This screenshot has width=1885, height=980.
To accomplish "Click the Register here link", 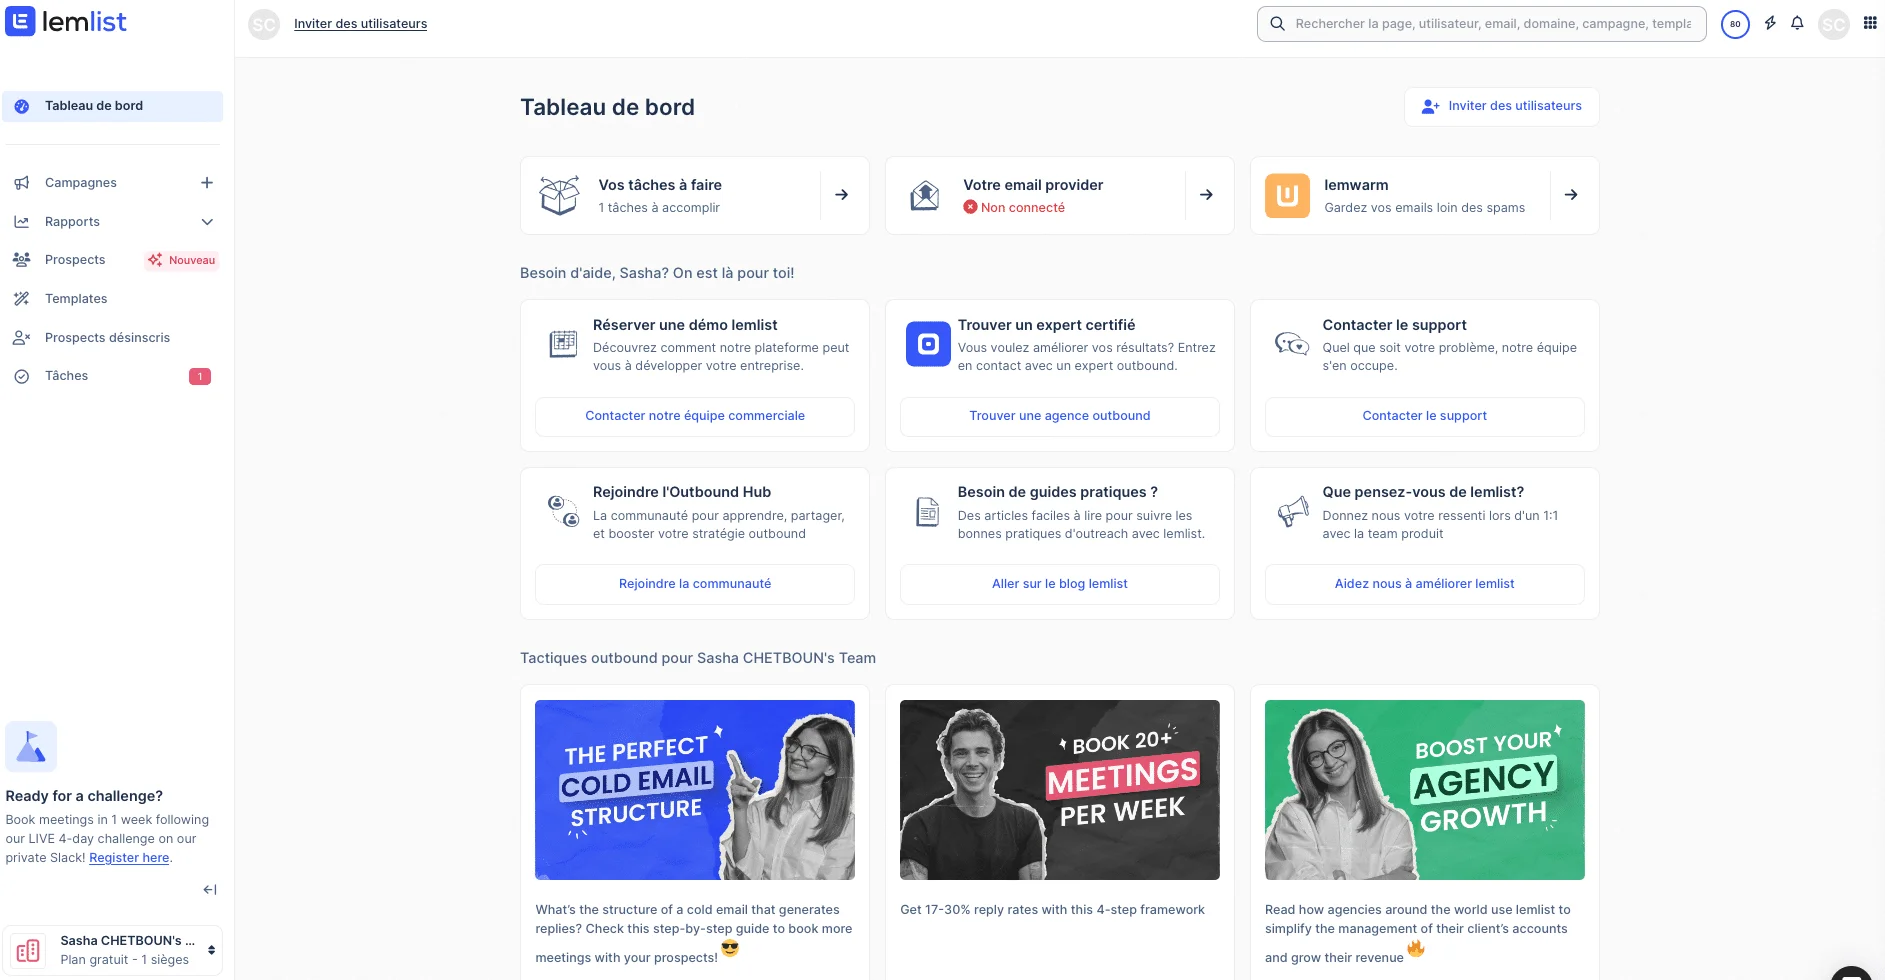I will (x=129, y=858).
